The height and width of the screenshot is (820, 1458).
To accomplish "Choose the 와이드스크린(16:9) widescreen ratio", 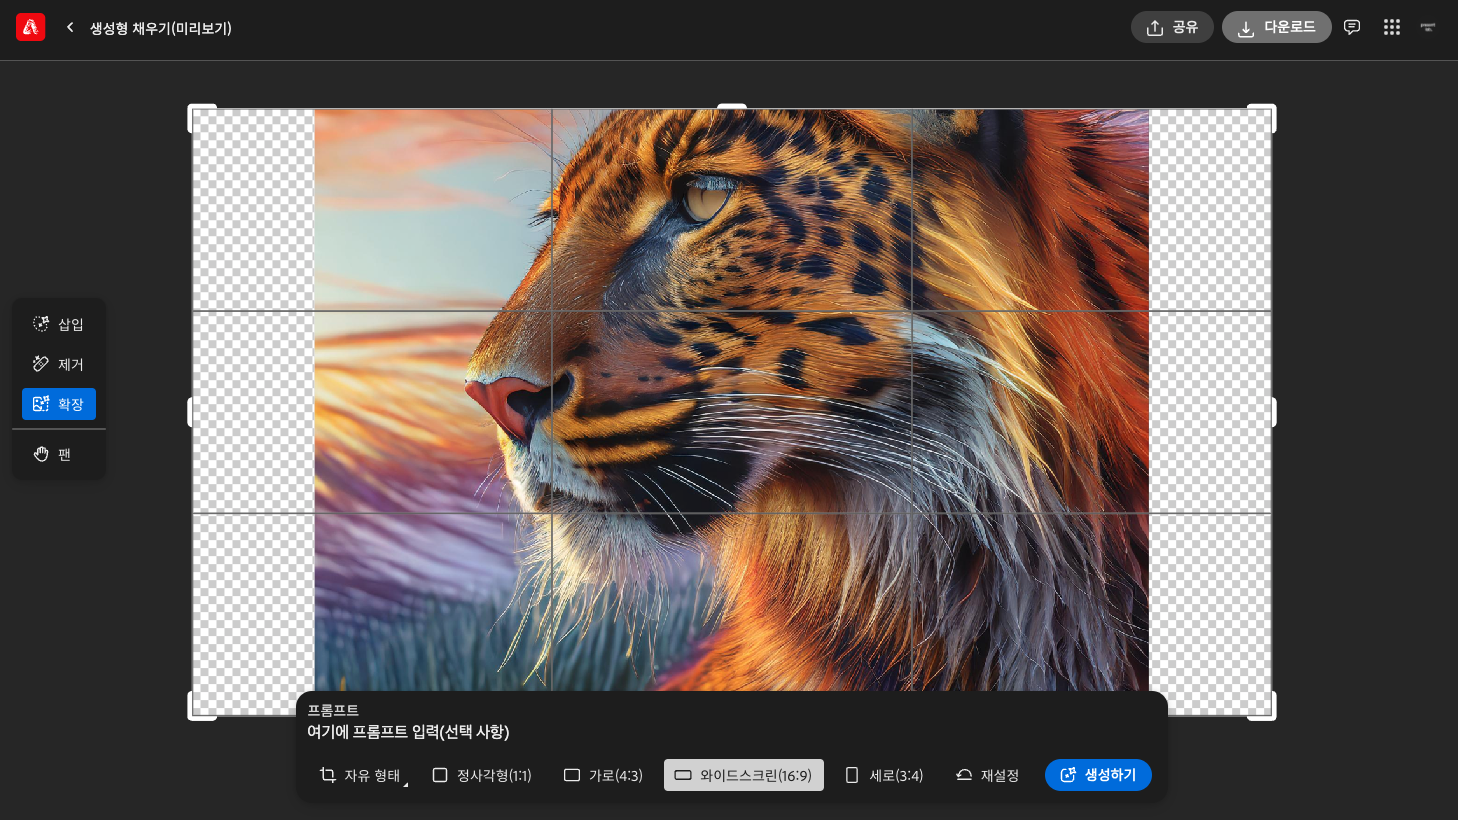I will pos(744,775).
